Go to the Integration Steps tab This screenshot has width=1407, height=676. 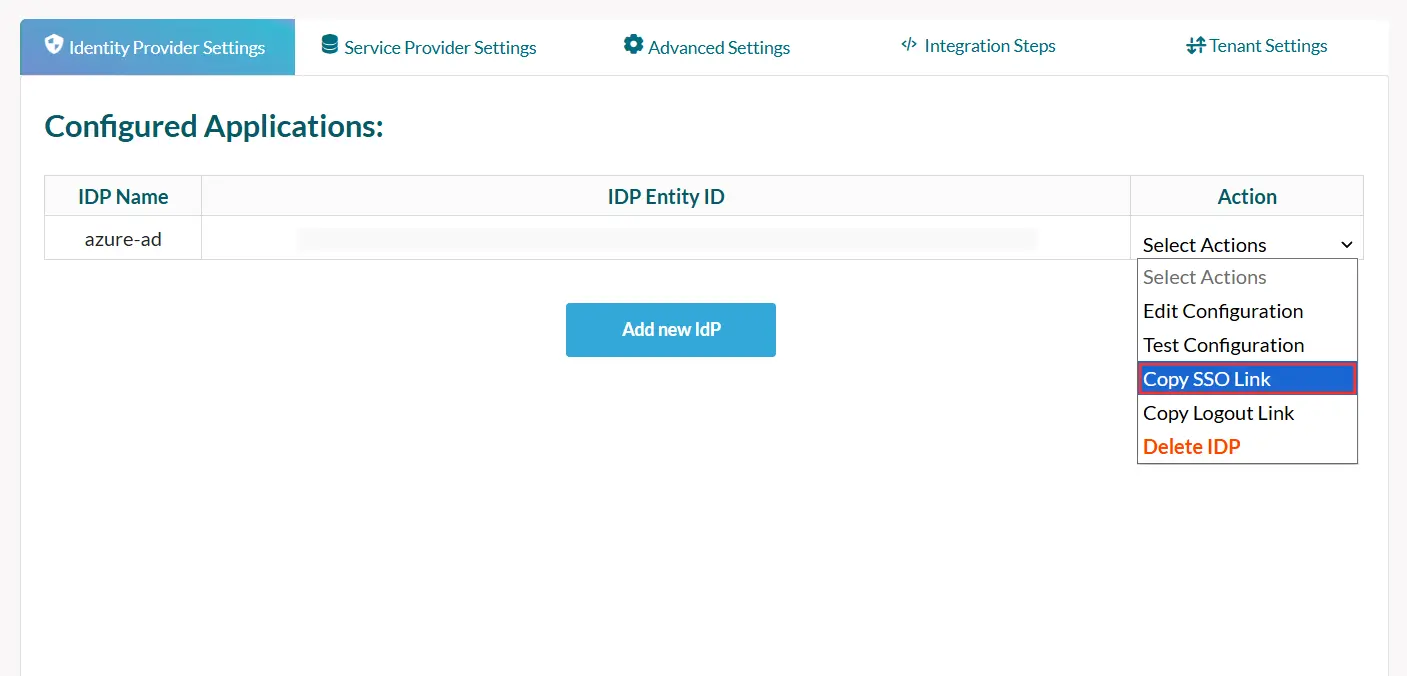point(990,46)
